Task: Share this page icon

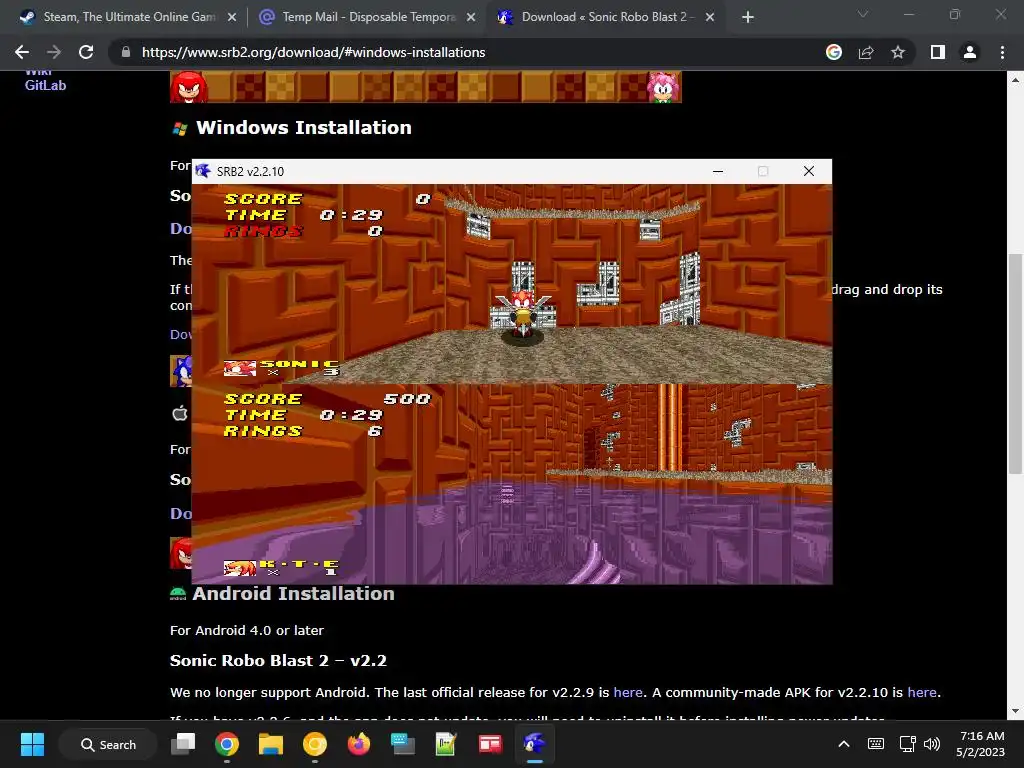Action: tap(866, 52)
